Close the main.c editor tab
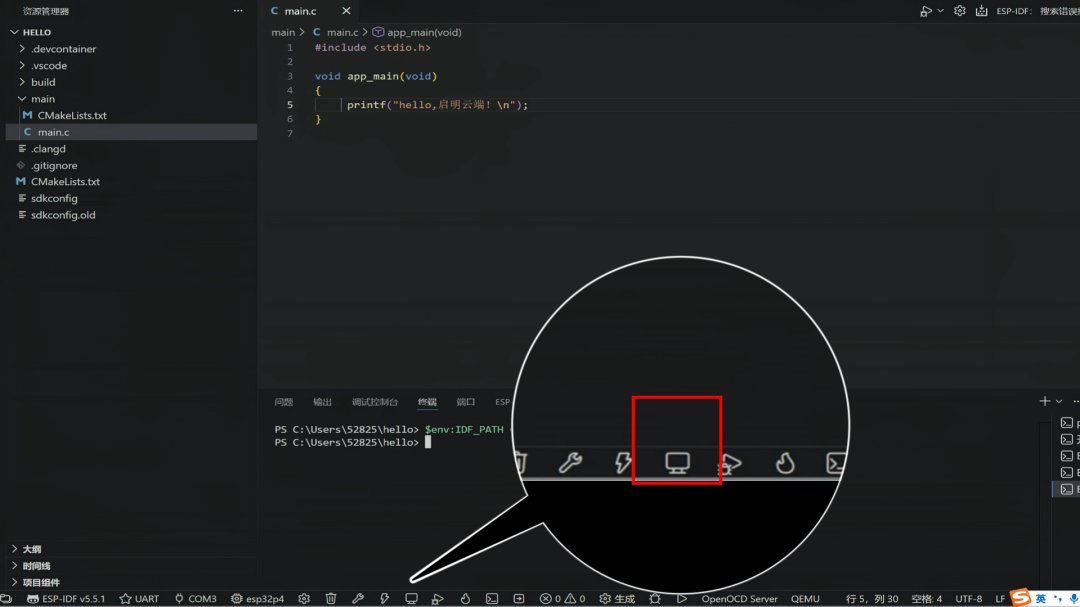This screenshot has width=1080, height=607. pos(346,11)
